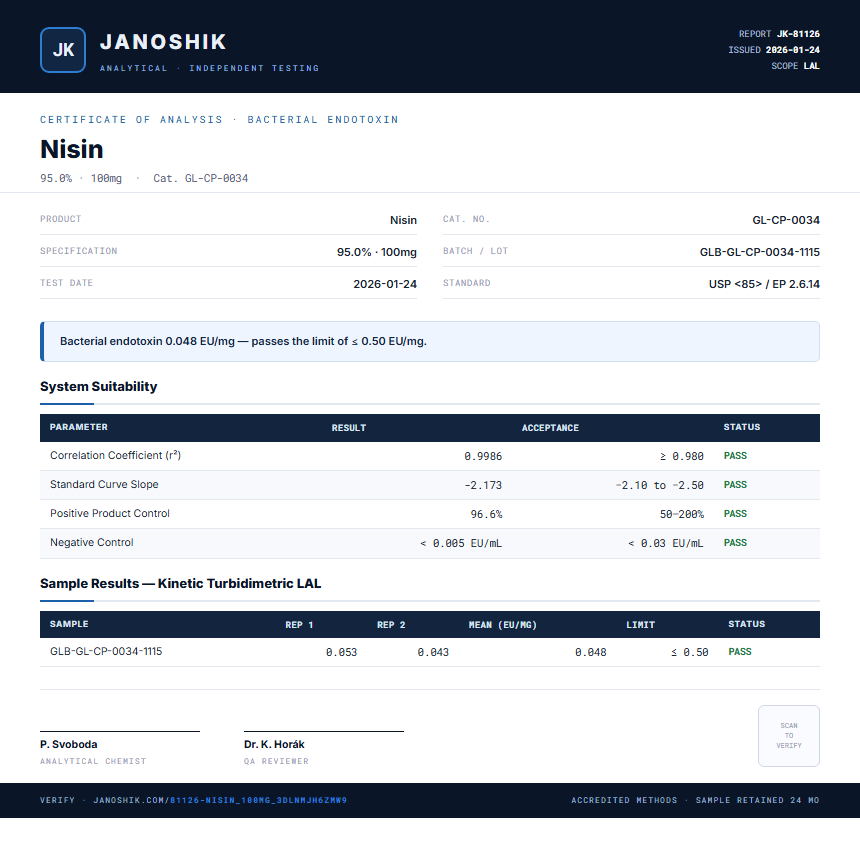Click Standard Curve Slope row label

click(104, 484)
